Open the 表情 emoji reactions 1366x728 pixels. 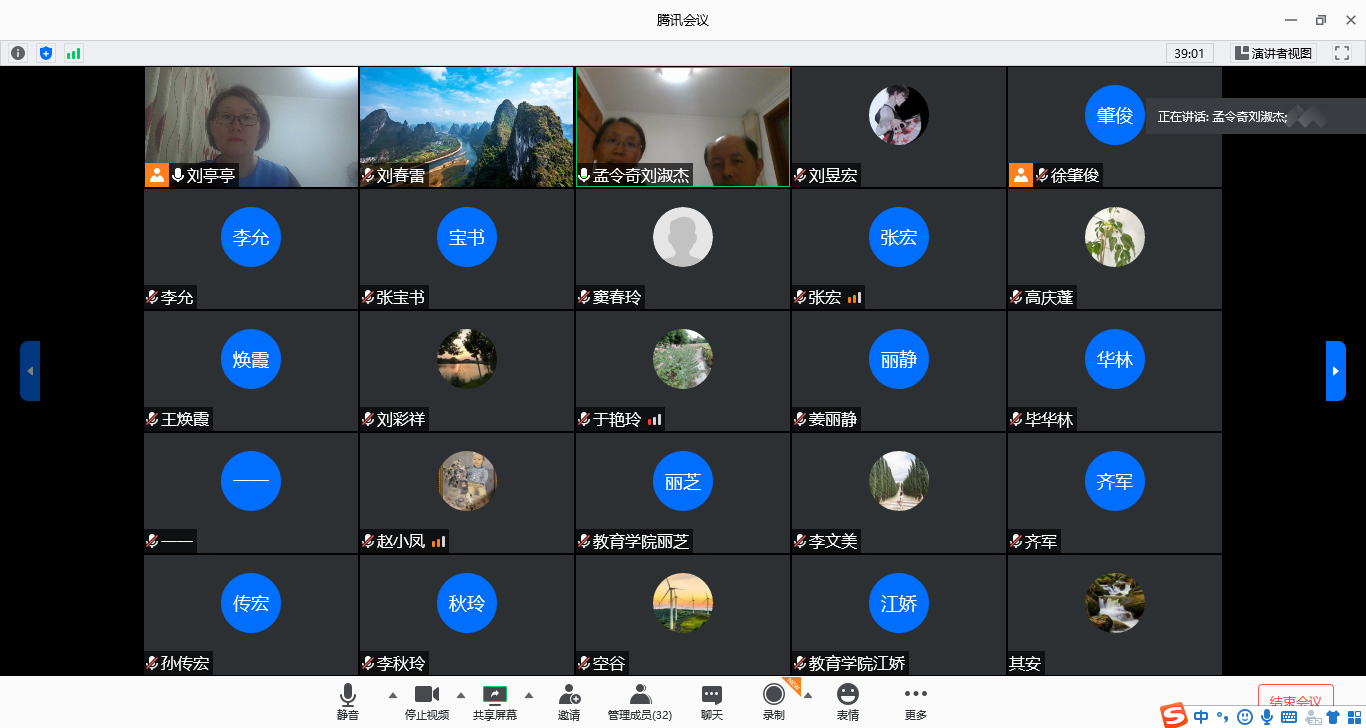[848, 702]
